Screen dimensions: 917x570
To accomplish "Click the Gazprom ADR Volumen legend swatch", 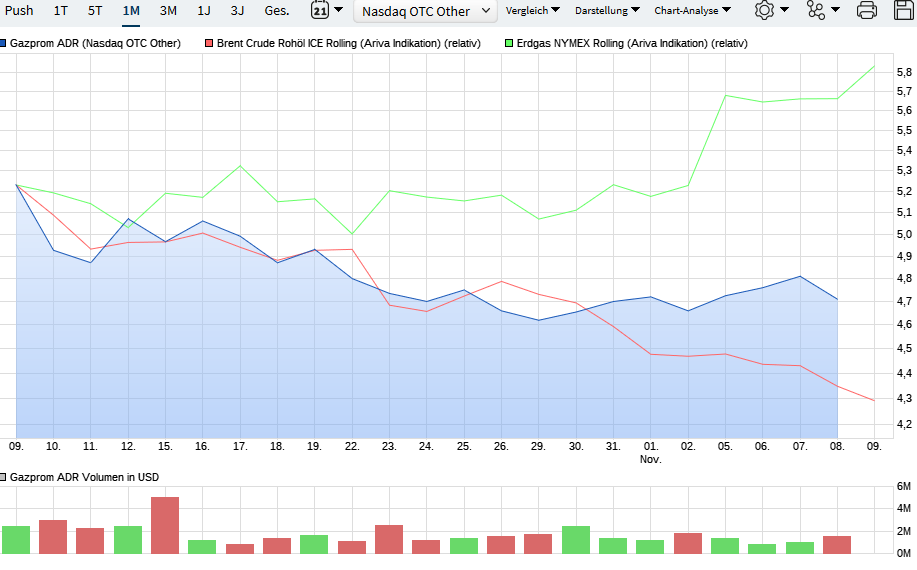I will pos(2,477).
